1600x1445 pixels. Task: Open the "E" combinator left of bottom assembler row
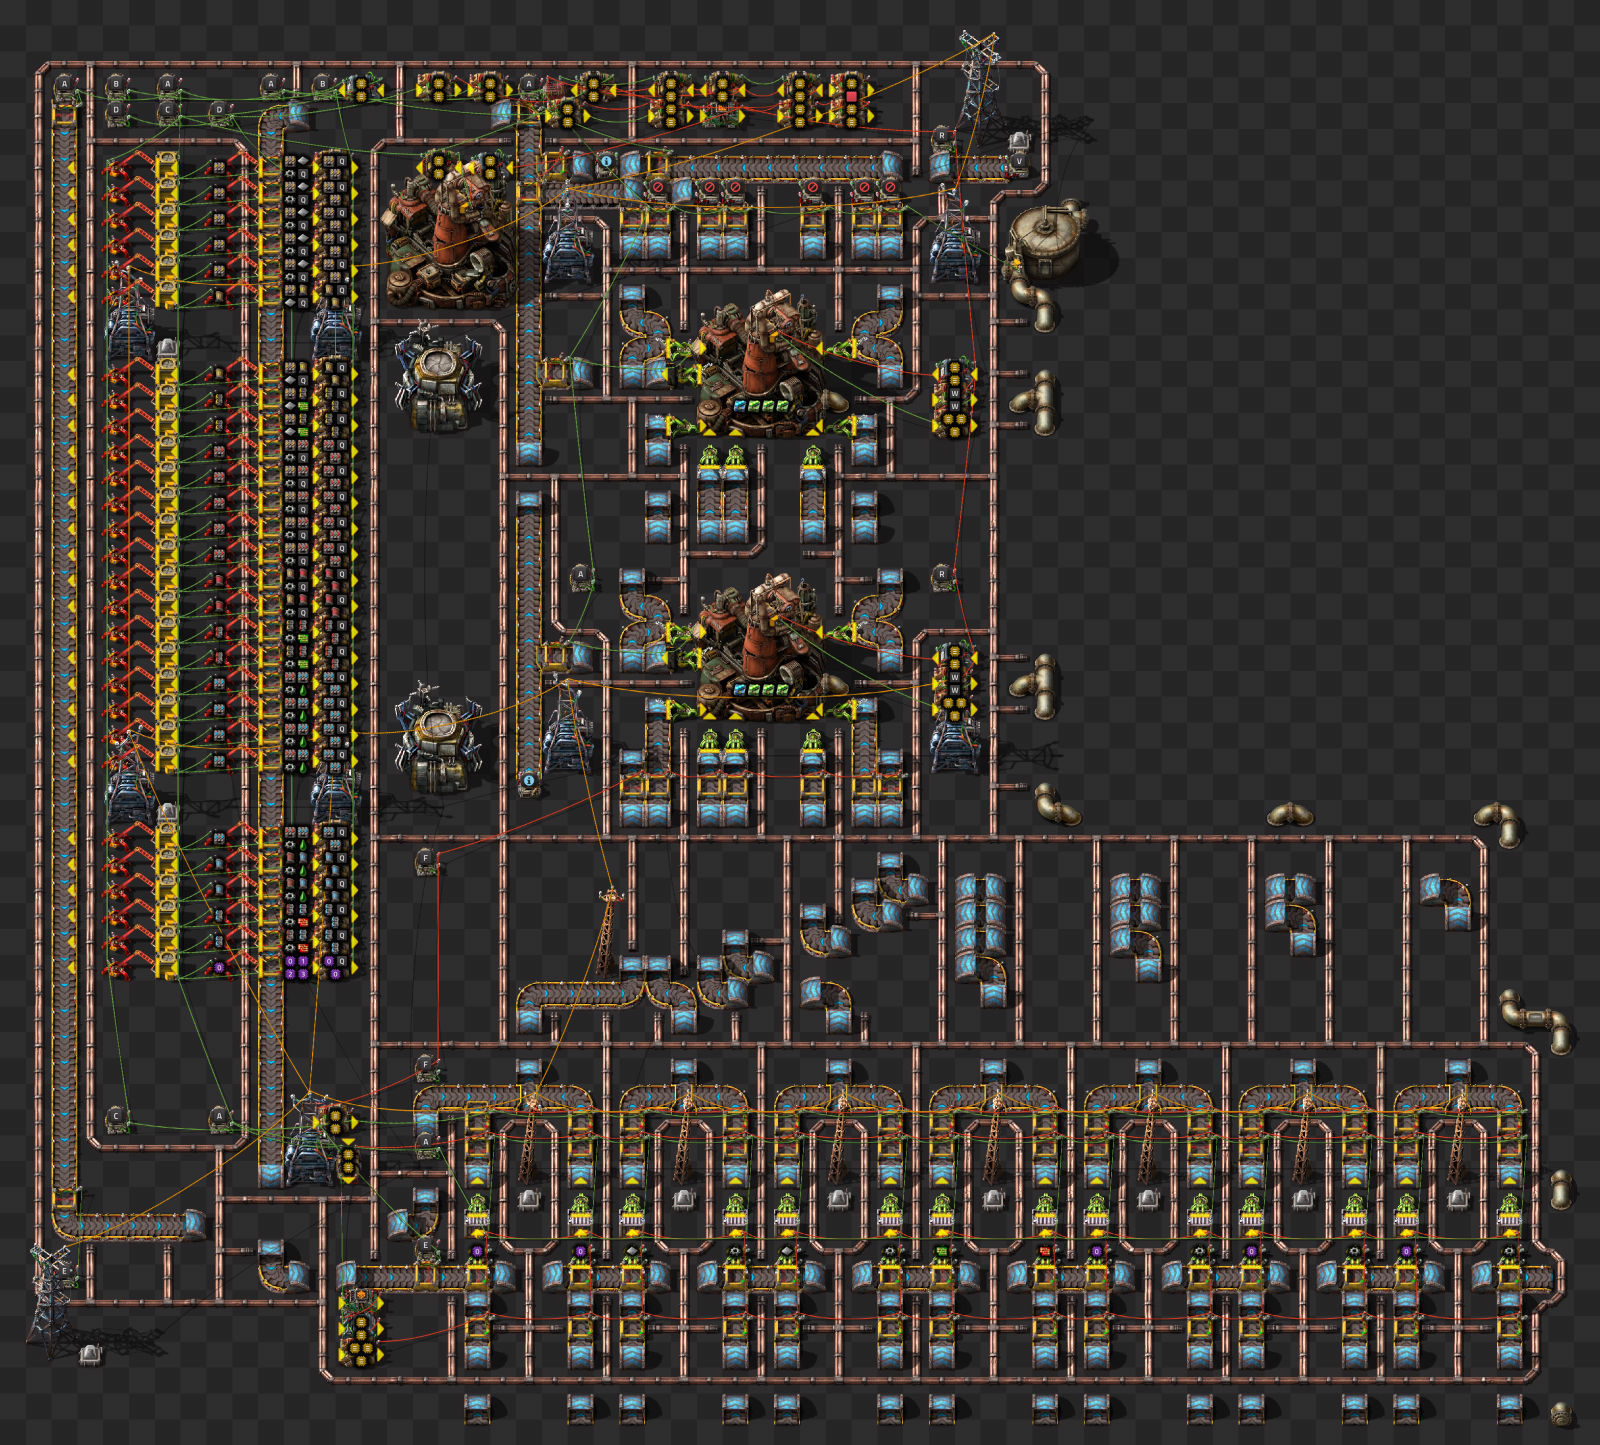coord(426,1247)
